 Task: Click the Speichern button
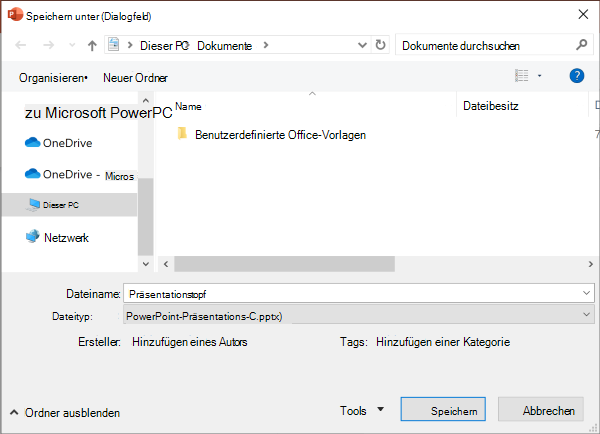point(443,410)
